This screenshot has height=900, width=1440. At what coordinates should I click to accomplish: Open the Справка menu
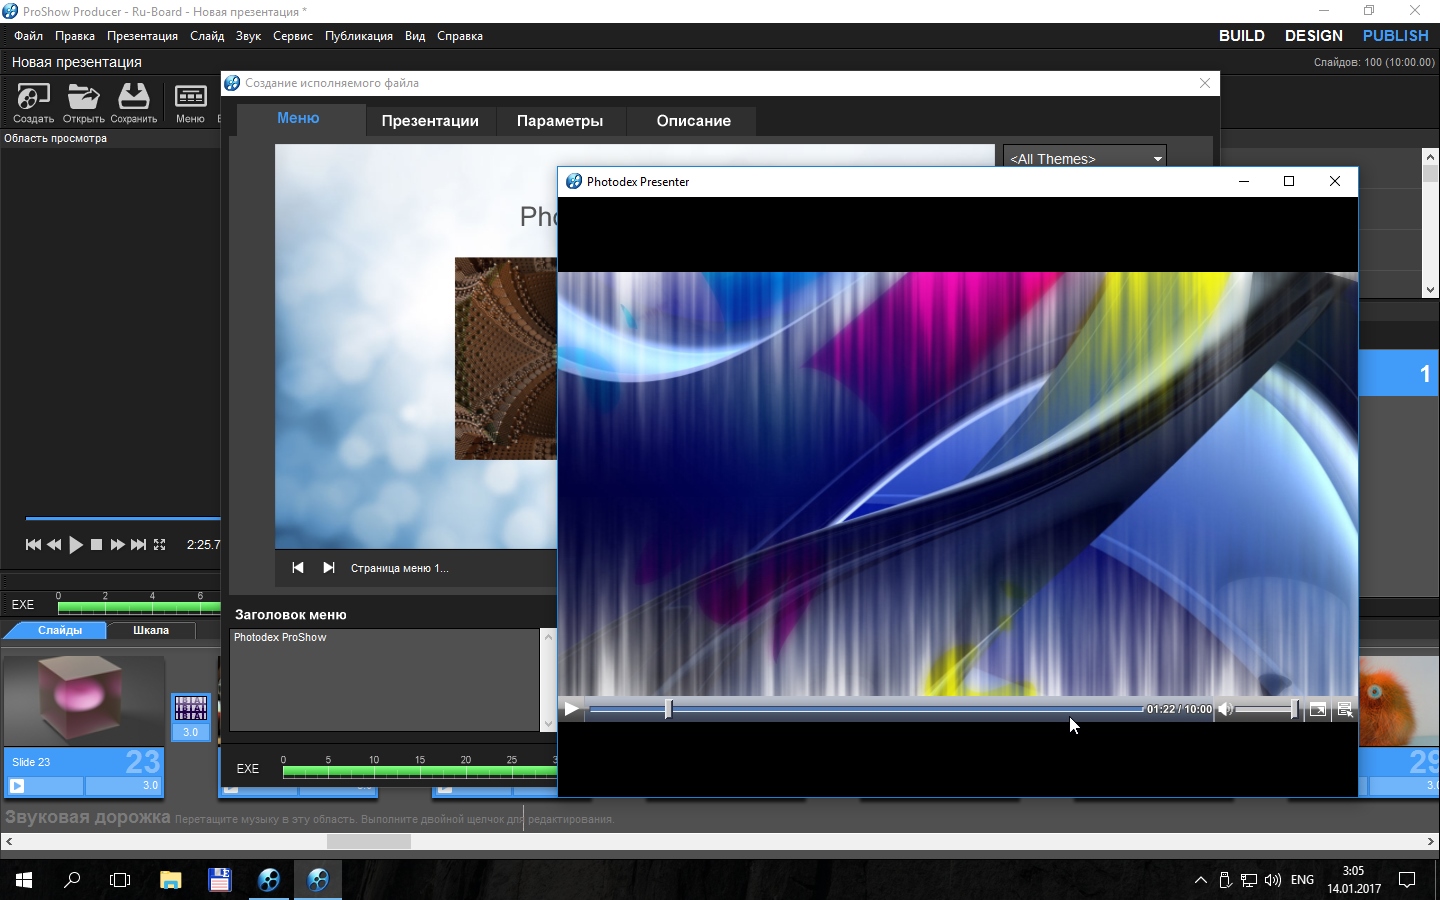(x=460, y=36)
